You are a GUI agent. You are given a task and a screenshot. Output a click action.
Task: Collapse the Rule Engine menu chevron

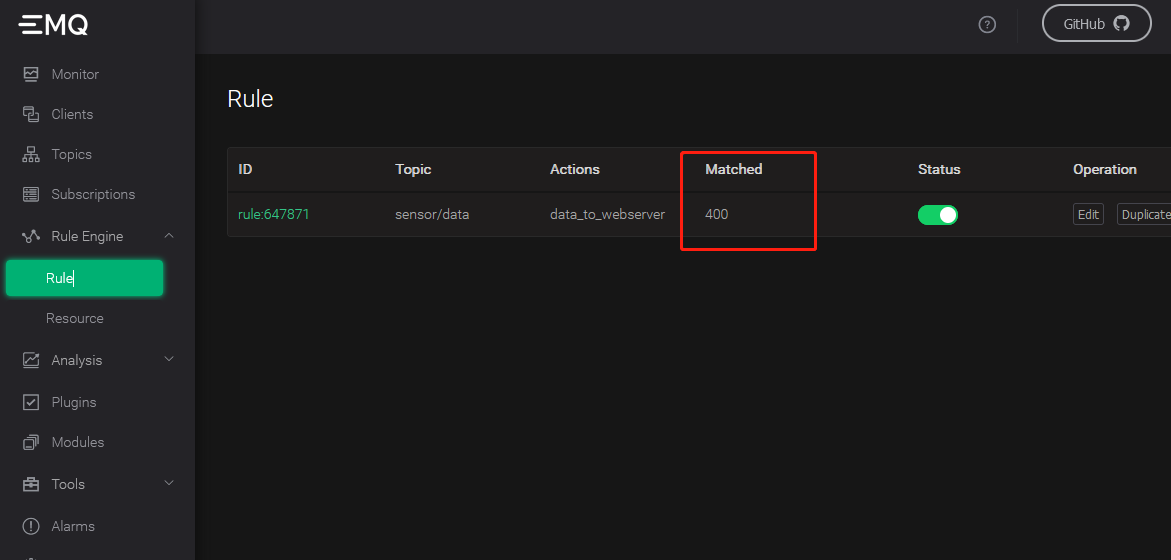click(169, 236)
